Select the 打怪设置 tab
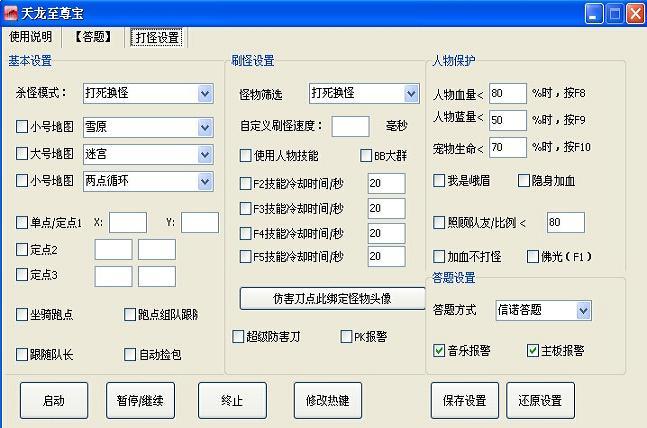Image resolution: width=647 pixels, height=428 pixels. tap(157, 38)
